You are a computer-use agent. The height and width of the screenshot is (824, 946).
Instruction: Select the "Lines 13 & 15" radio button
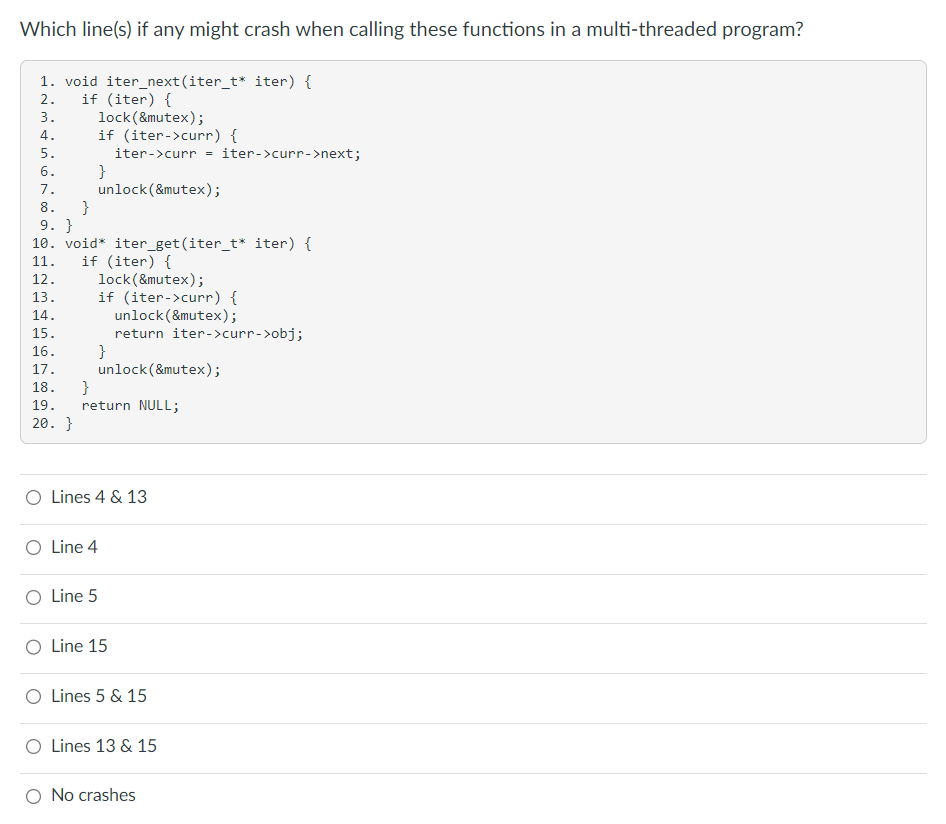click(x=33, y=746)
